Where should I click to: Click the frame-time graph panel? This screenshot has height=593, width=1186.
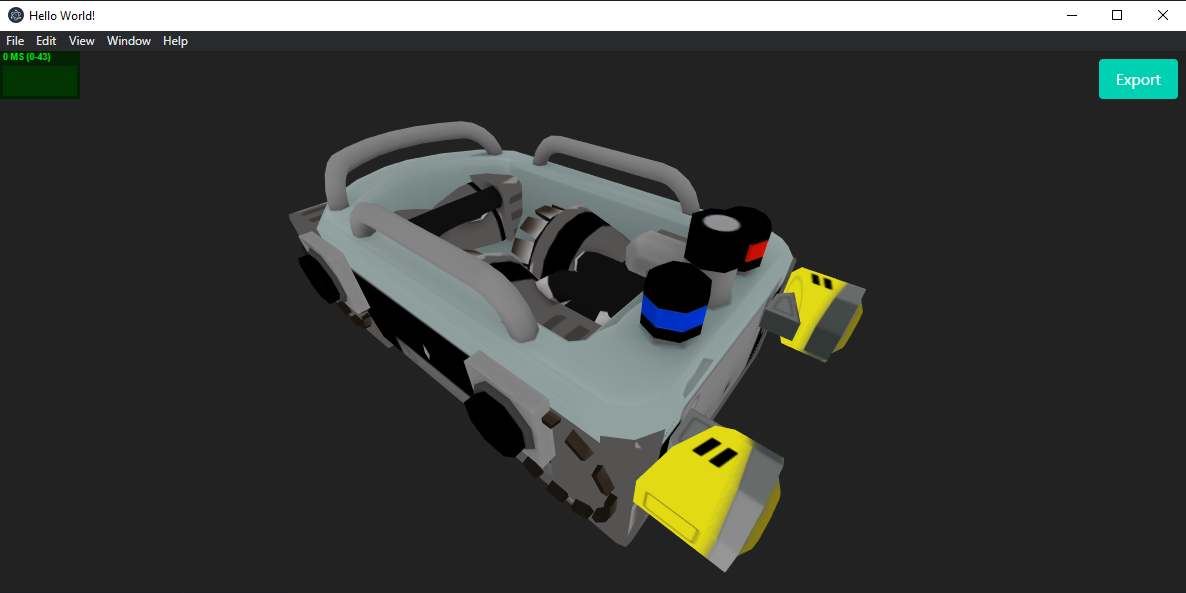(40, 75)
